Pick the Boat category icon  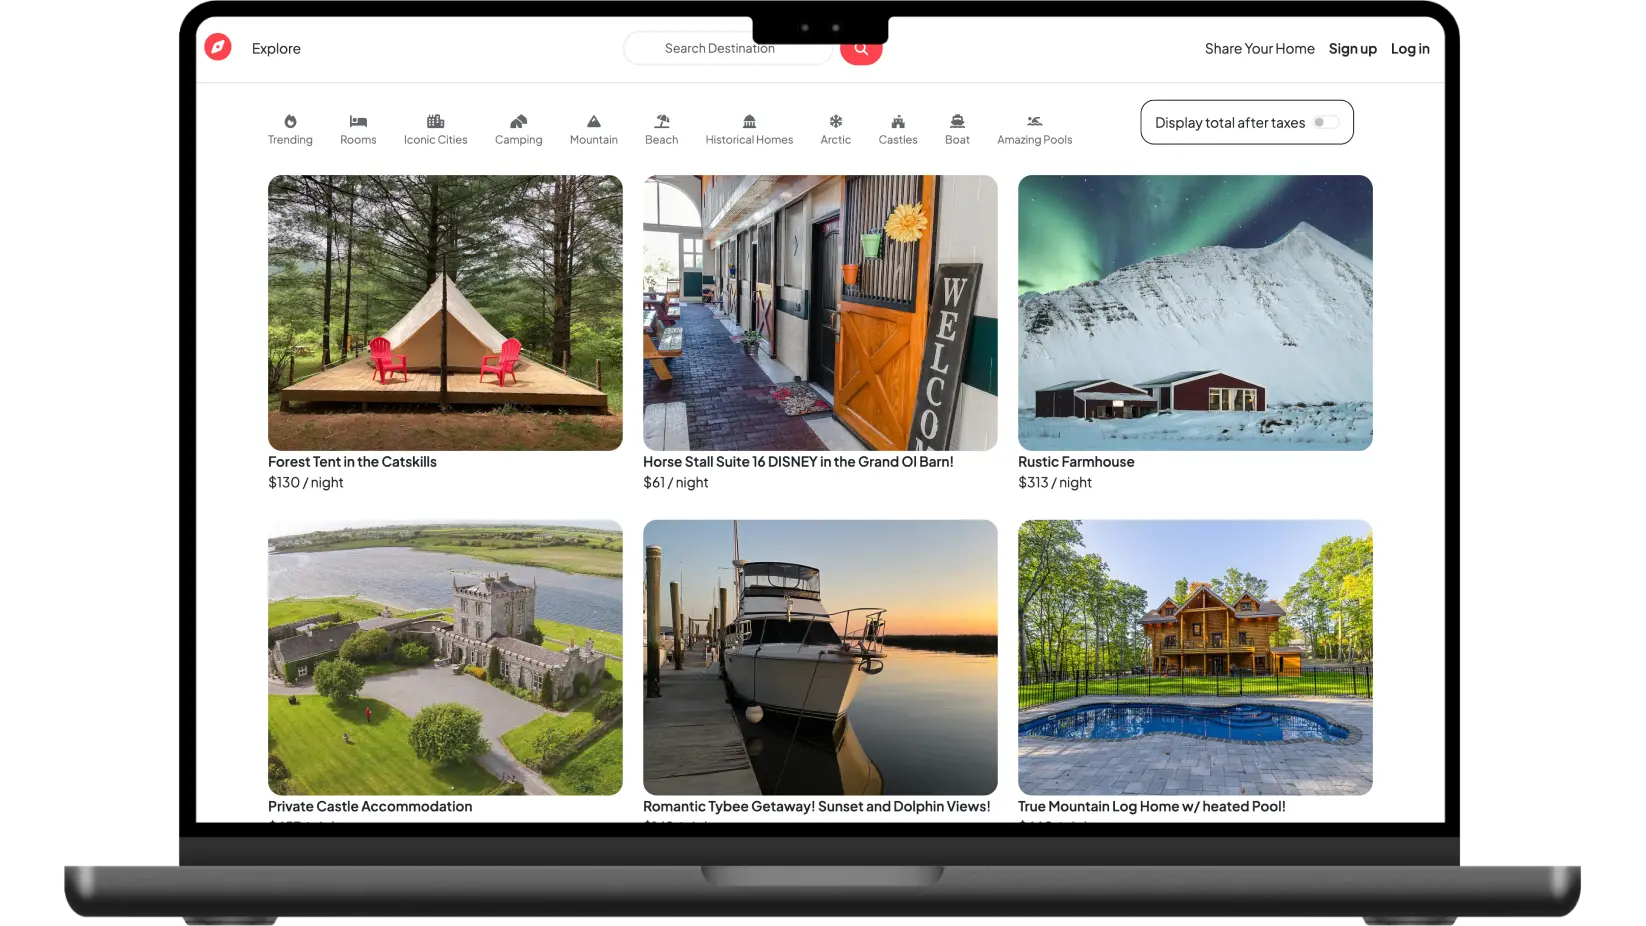pos(957,122)
